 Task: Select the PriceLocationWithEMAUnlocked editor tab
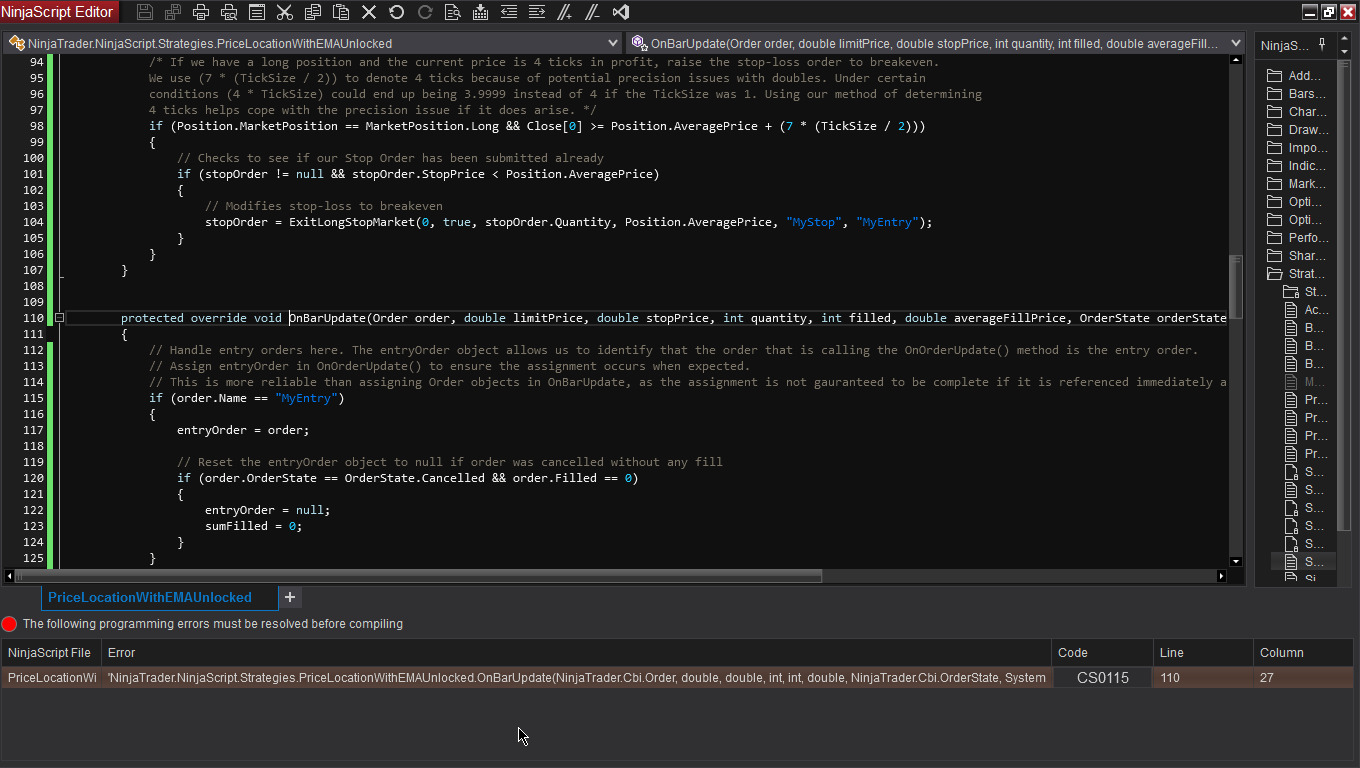pos(150,597)
